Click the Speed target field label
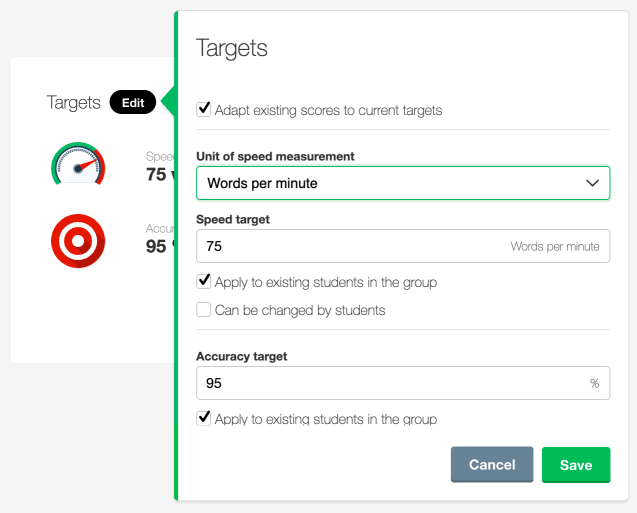The height and width of the screenshot is (513, 637). (232, 219)
